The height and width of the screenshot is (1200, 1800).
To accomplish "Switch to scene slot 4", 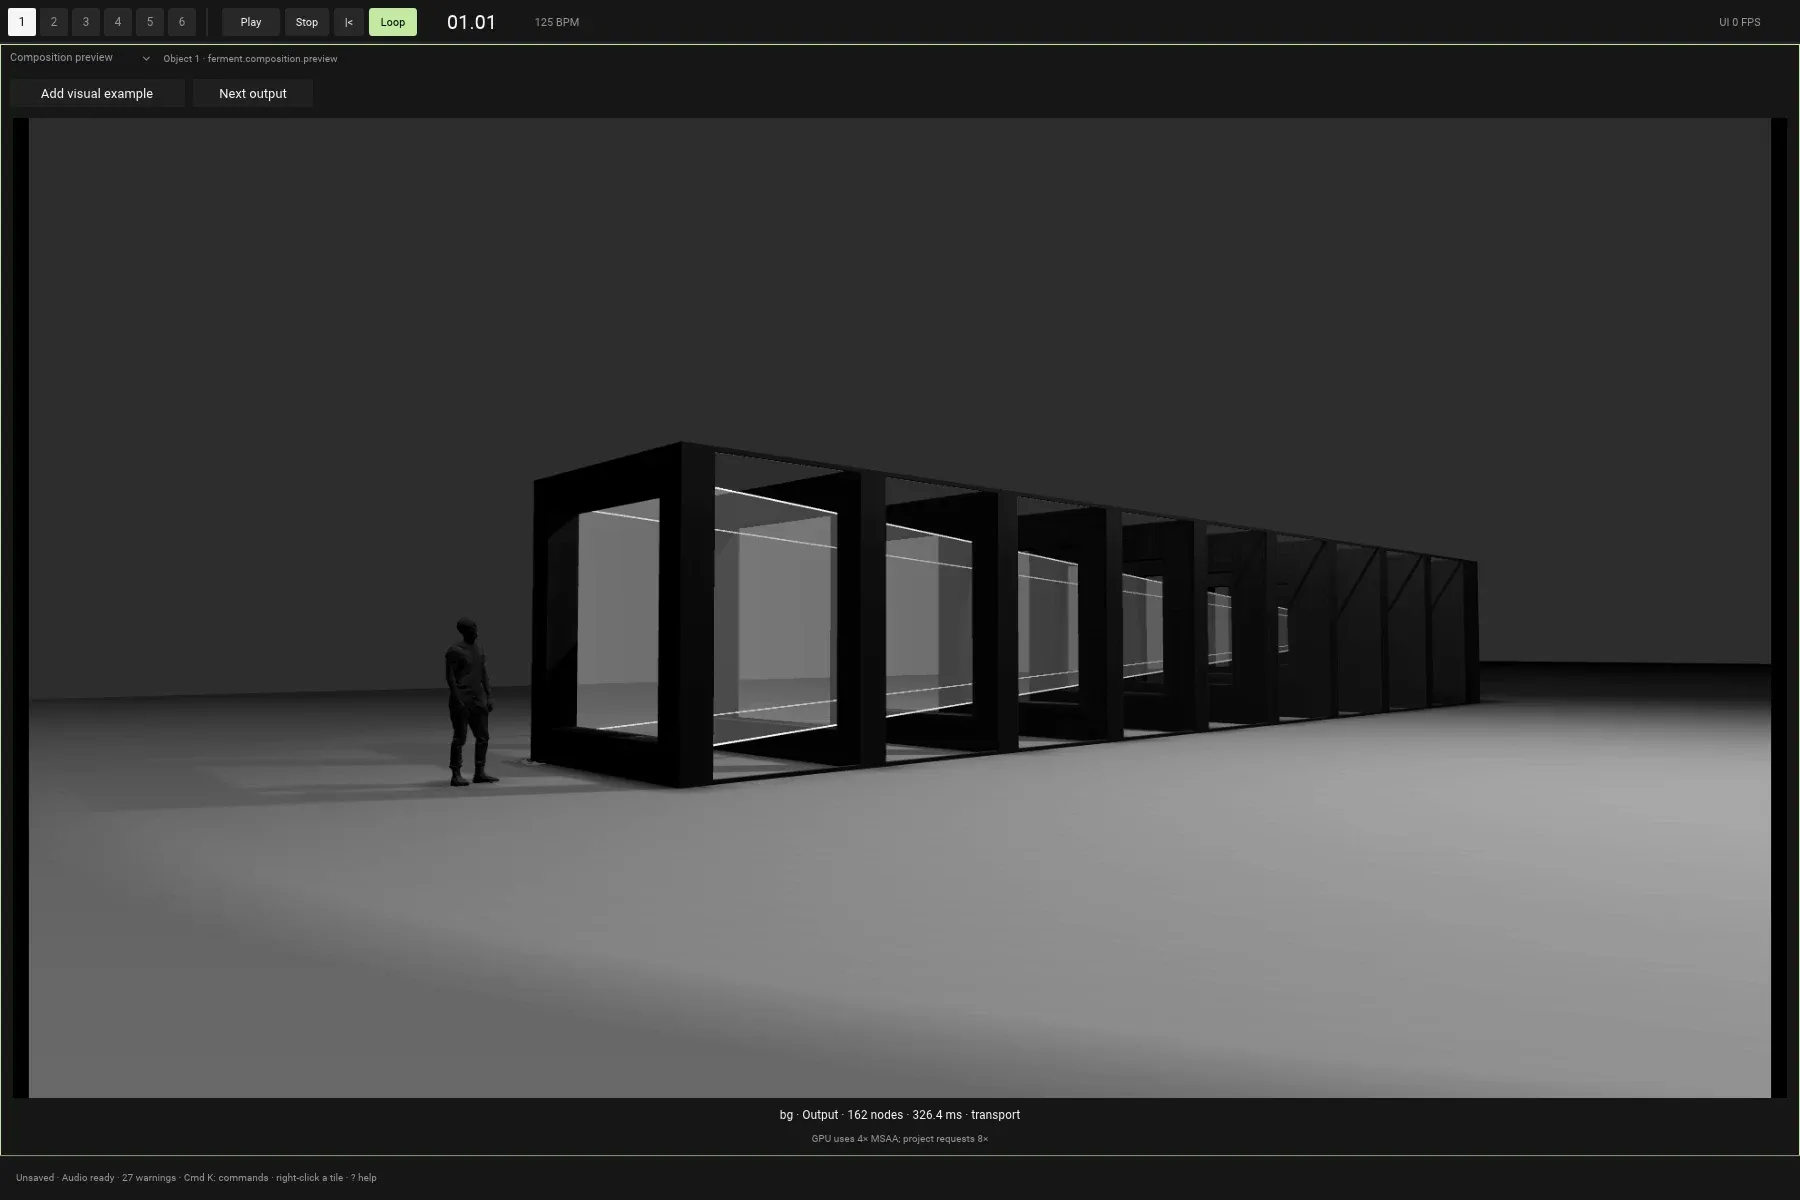I will pos(118,22).
